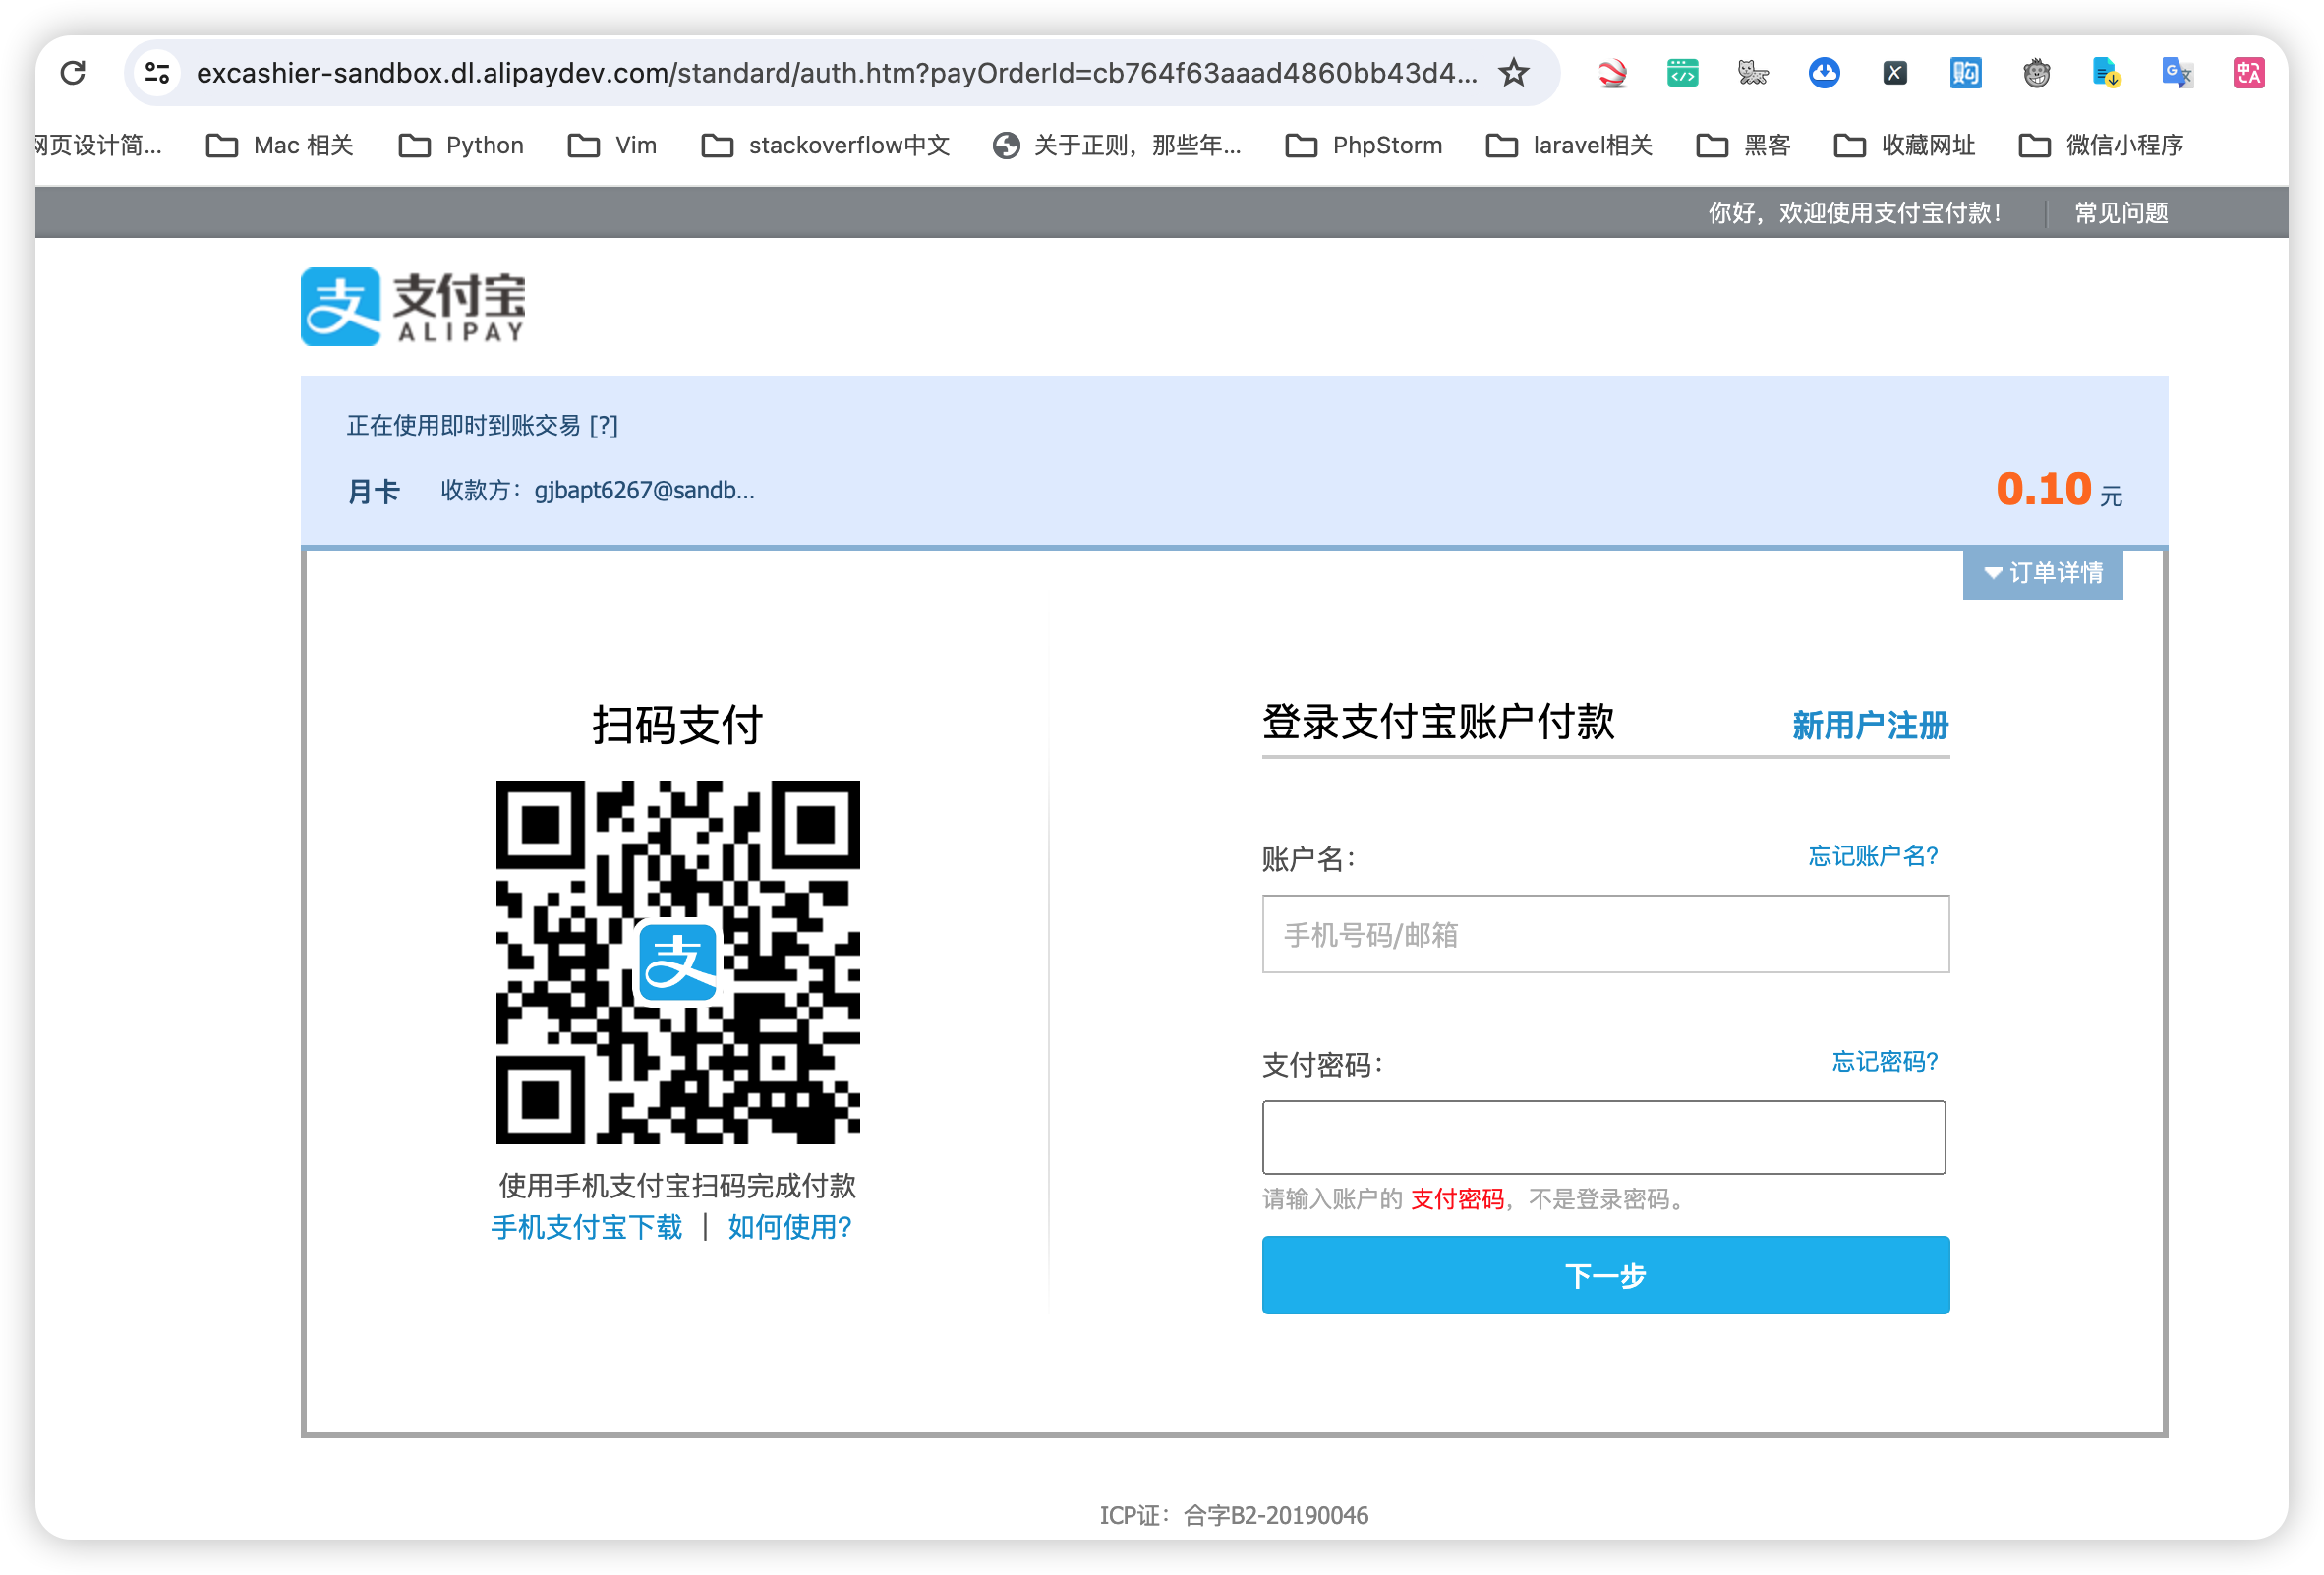Click the [?] help link beside 即时到账交易
The width and height of the screenshot is (2324, 1575).
603,425
